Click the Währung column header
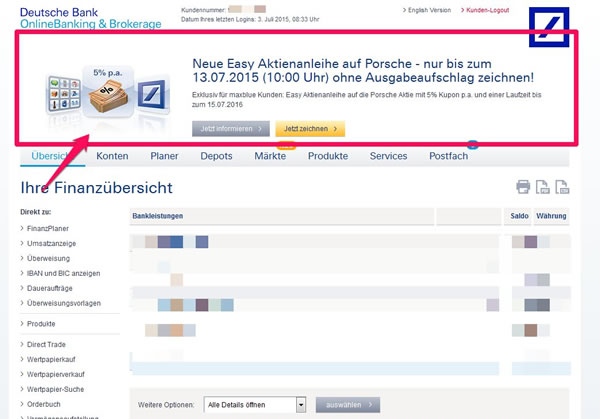 point(551,216)
